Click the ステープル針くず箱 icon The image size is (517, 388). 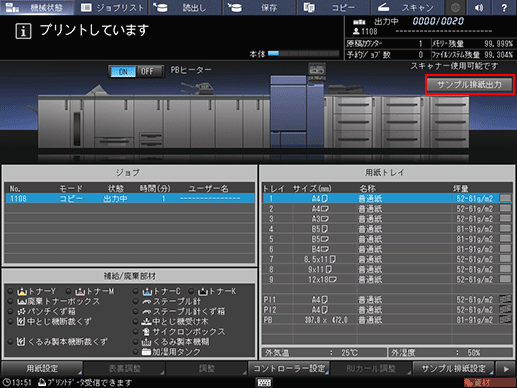(147, 312)
